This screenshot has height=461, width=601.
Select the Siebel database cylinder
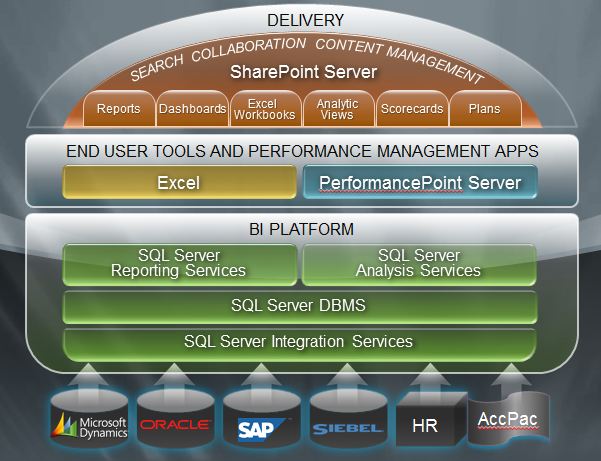348,418
